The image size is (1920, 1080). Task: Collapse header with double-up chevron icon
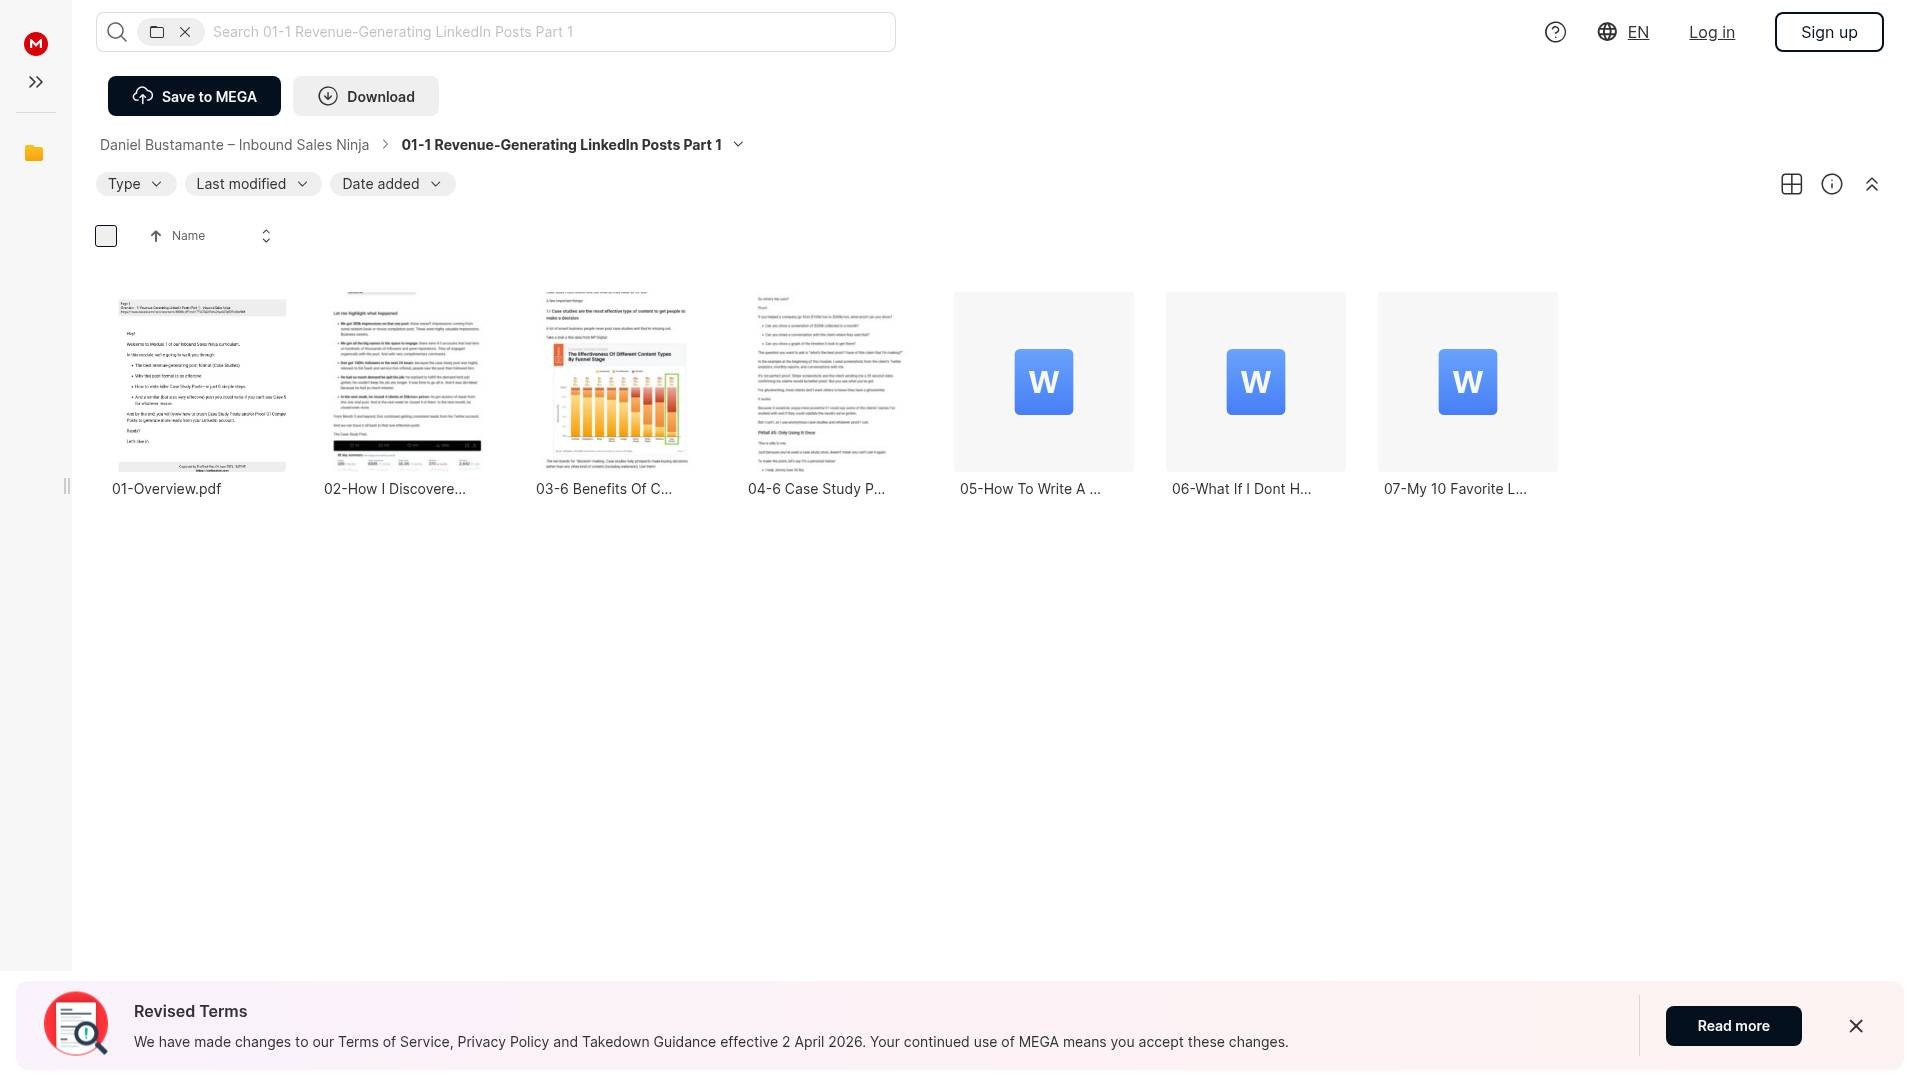[1871, 184]
